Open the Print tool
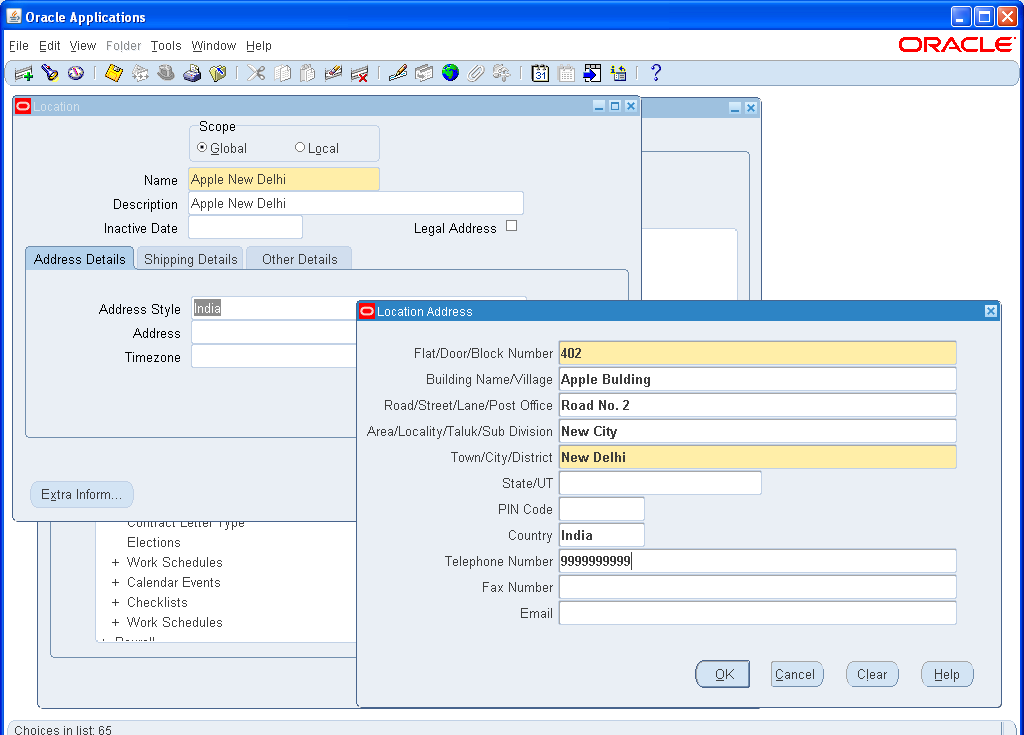The image size is (1024, 735). [193, 72]
